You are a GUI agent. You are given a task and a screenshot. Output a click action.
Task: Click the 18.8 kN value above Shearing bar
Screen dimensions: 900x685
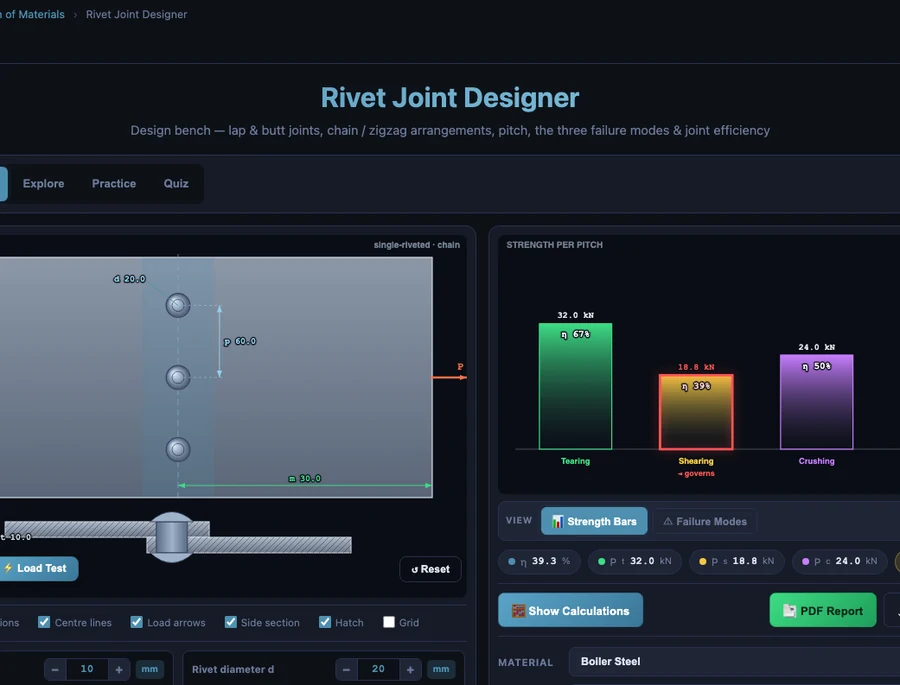[696, 367]
